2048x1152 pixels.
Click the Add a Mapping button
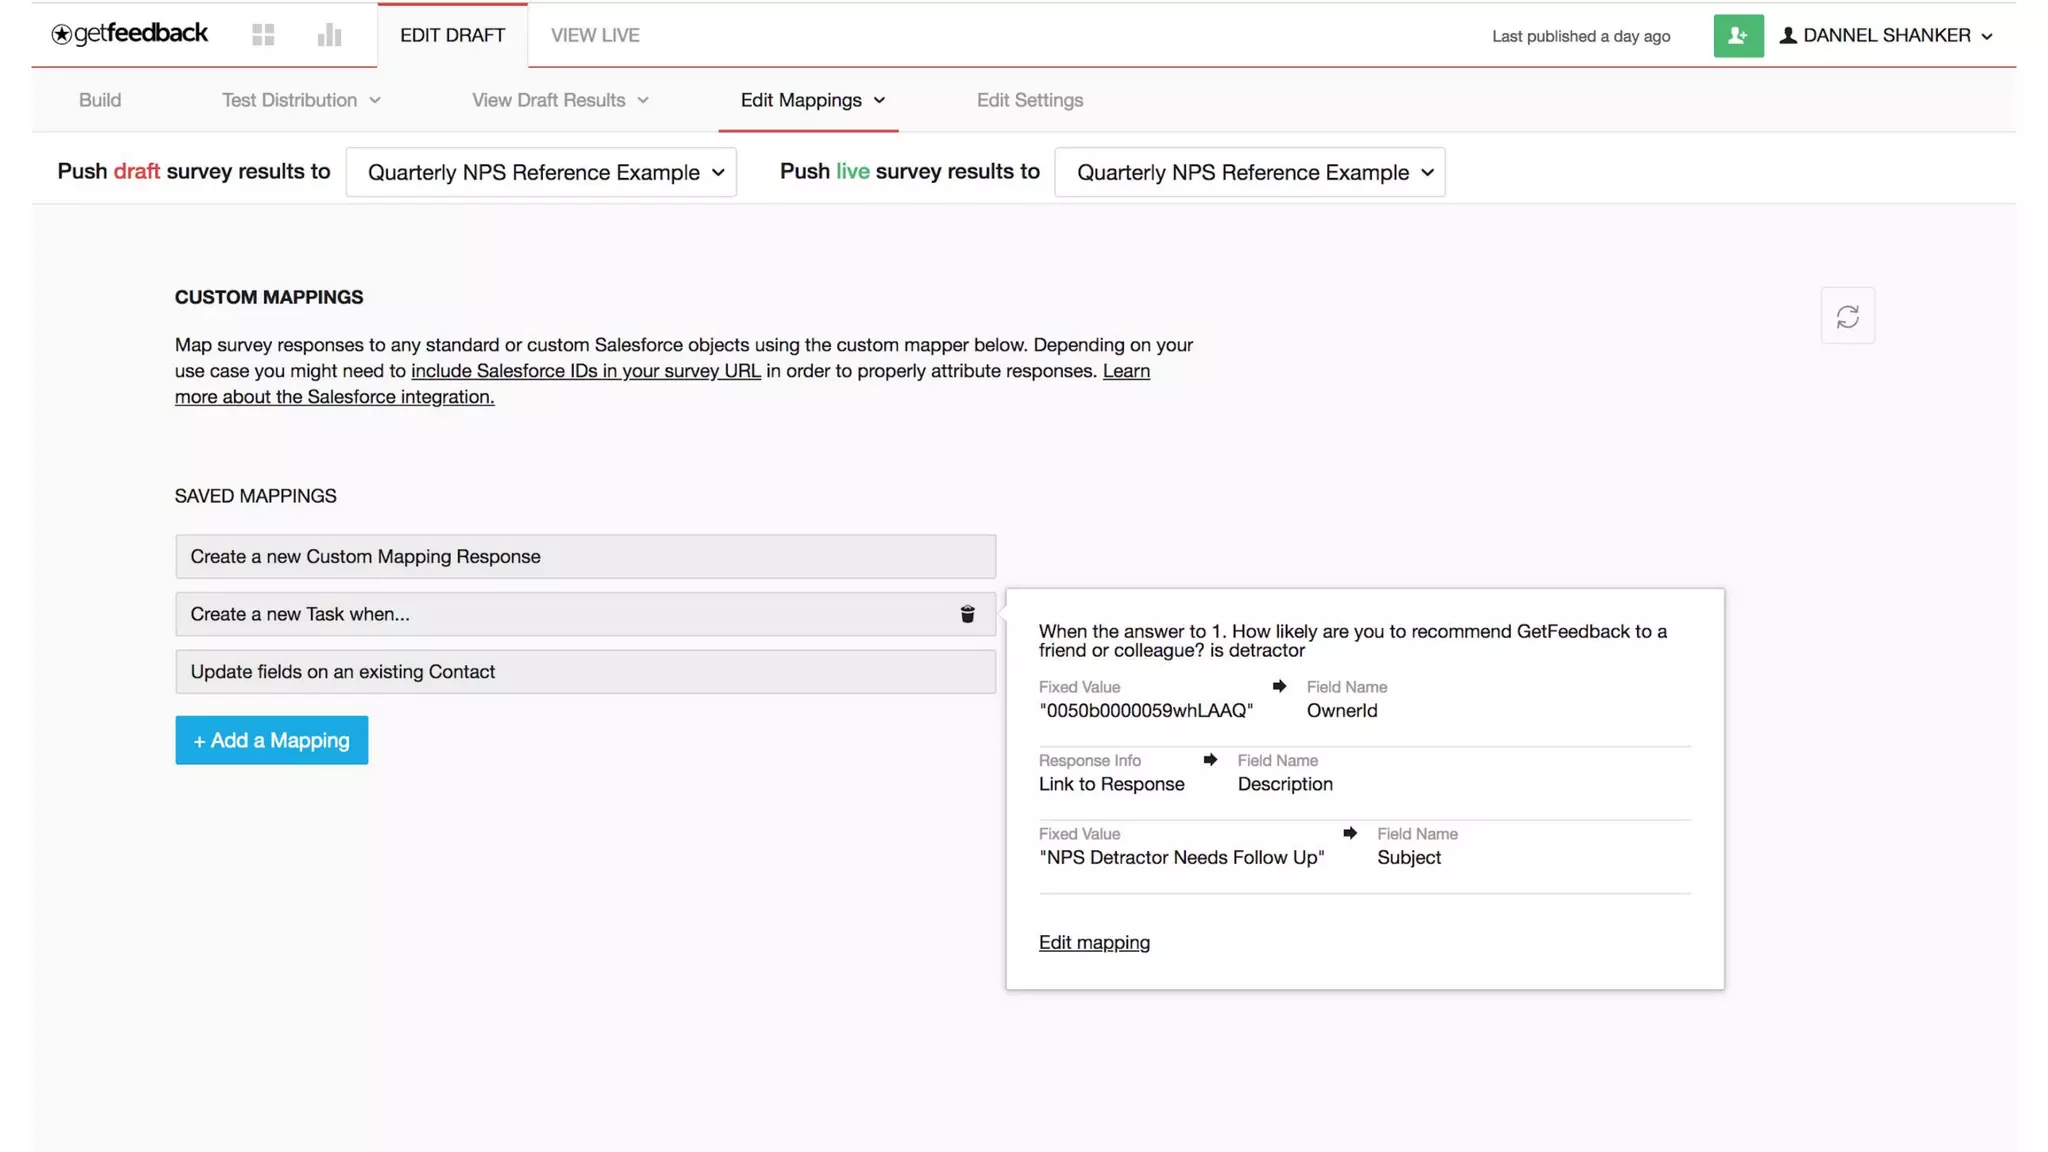[x=272, y=740]
